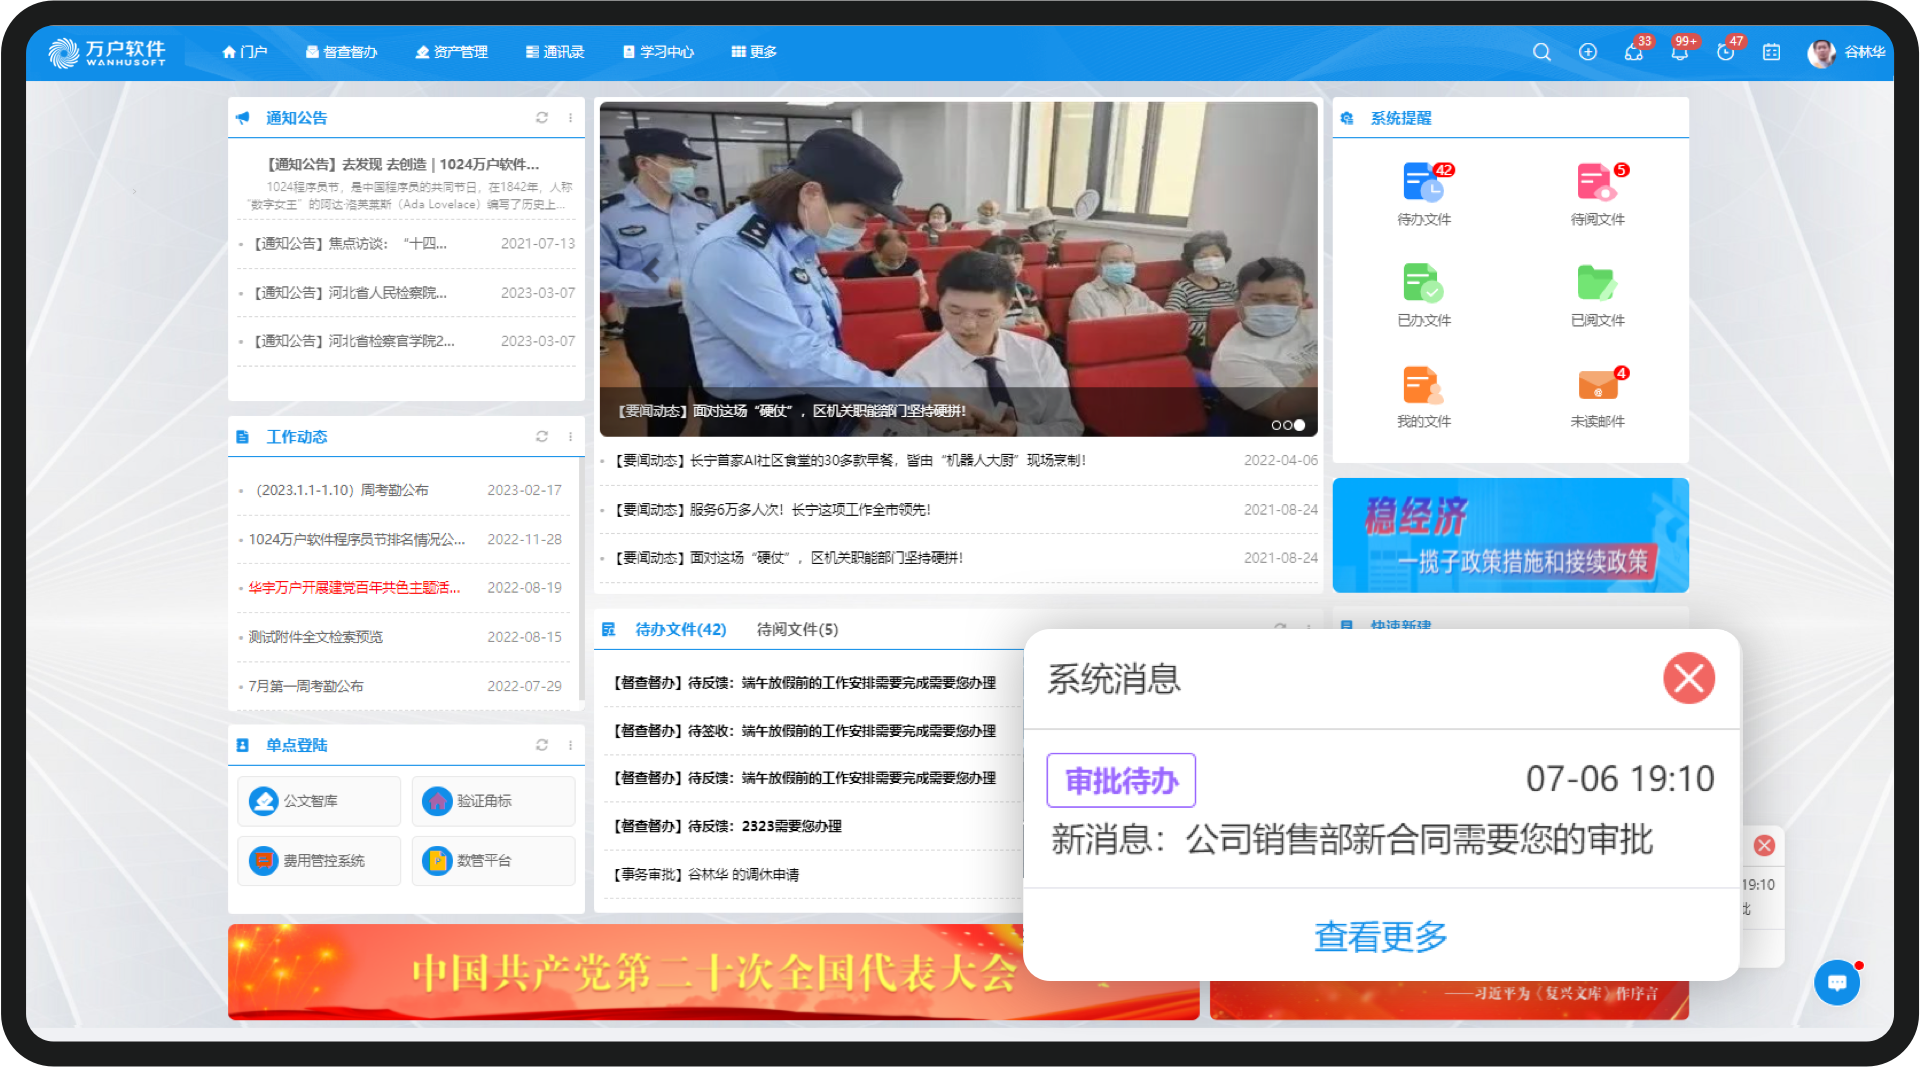Open the notification bell with 99+ badge
1920x1067 pixels.
coord(1680,52)
